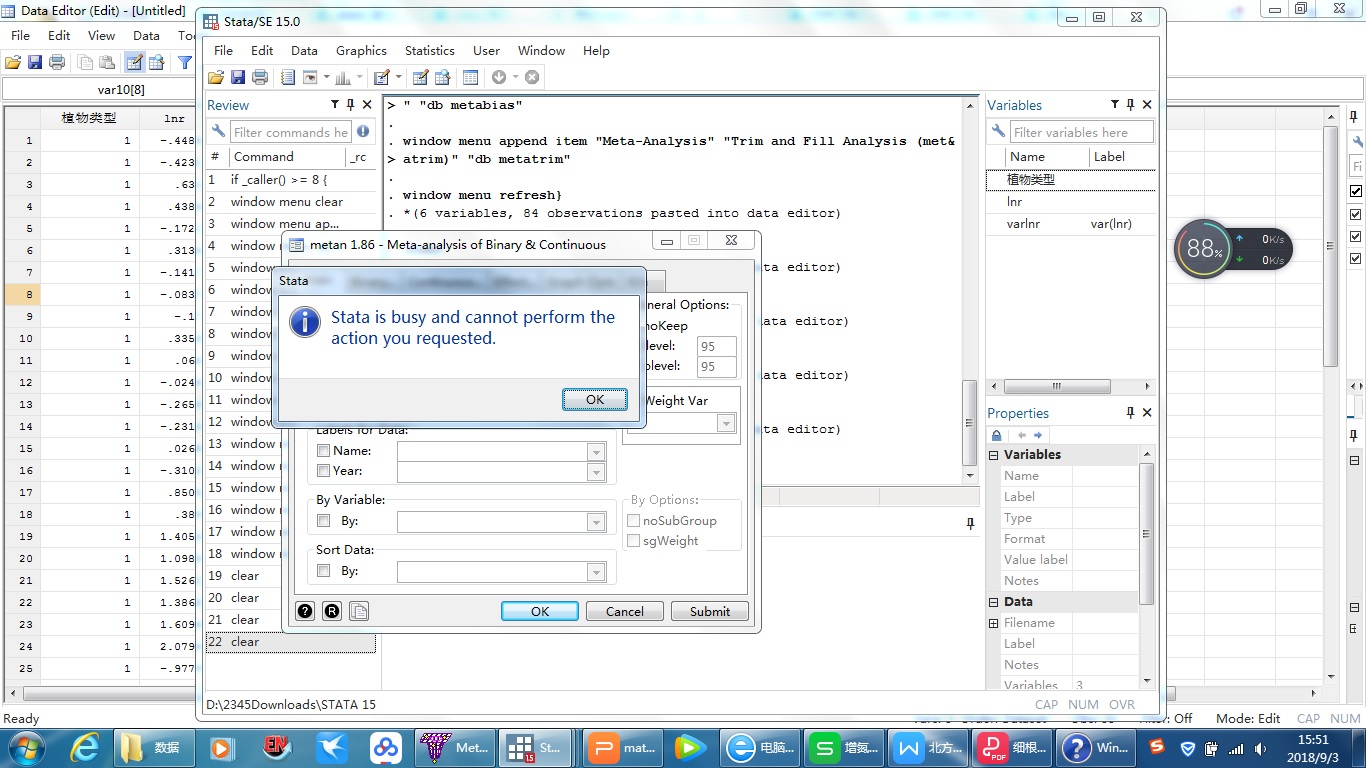Collapse the Variables section in Properties
1366x768 pixels.
click(x=994, y=455)
